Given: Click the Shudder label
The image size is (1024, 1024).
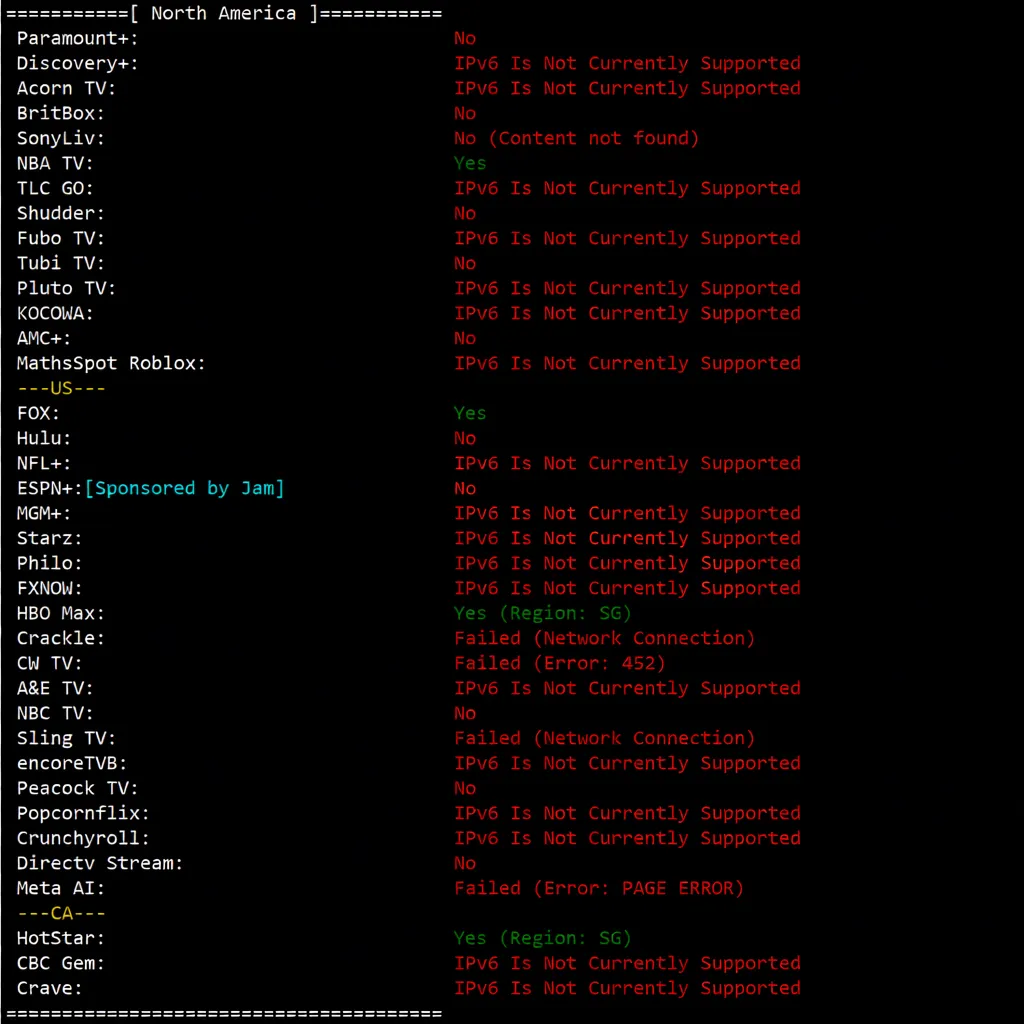Looking at the screenshot, I should 60,214.
